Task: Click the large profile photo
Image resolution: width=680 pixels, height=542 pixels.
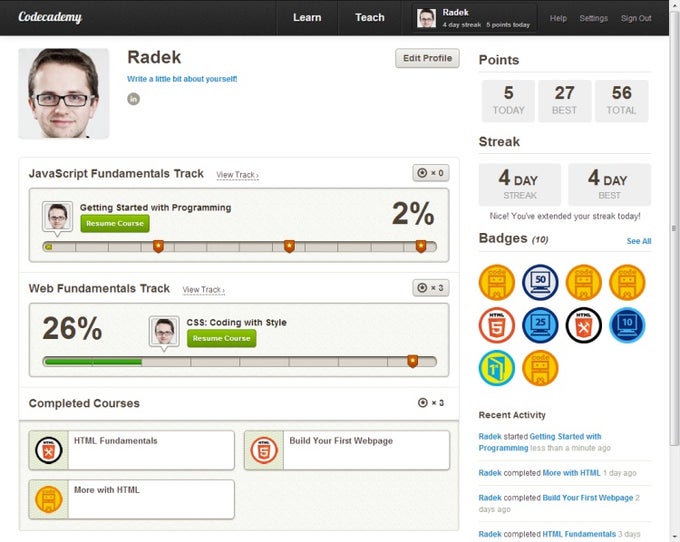Action: [x=64, y=93]
